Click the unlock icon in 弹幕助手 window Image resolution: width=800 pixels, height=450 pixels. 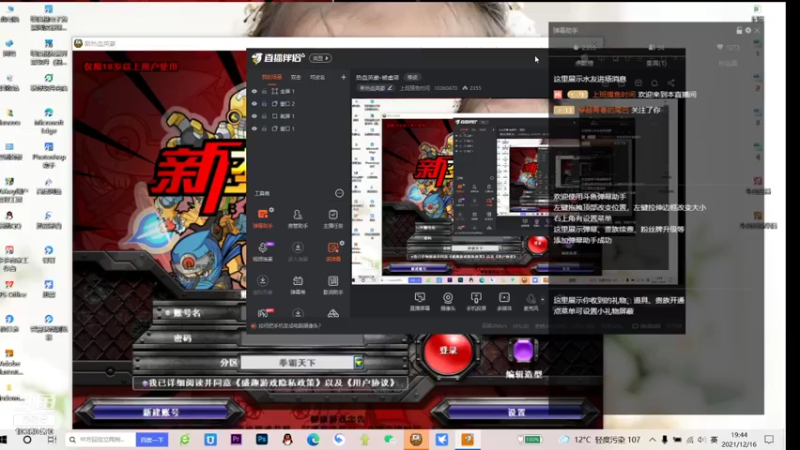[739, 30]
